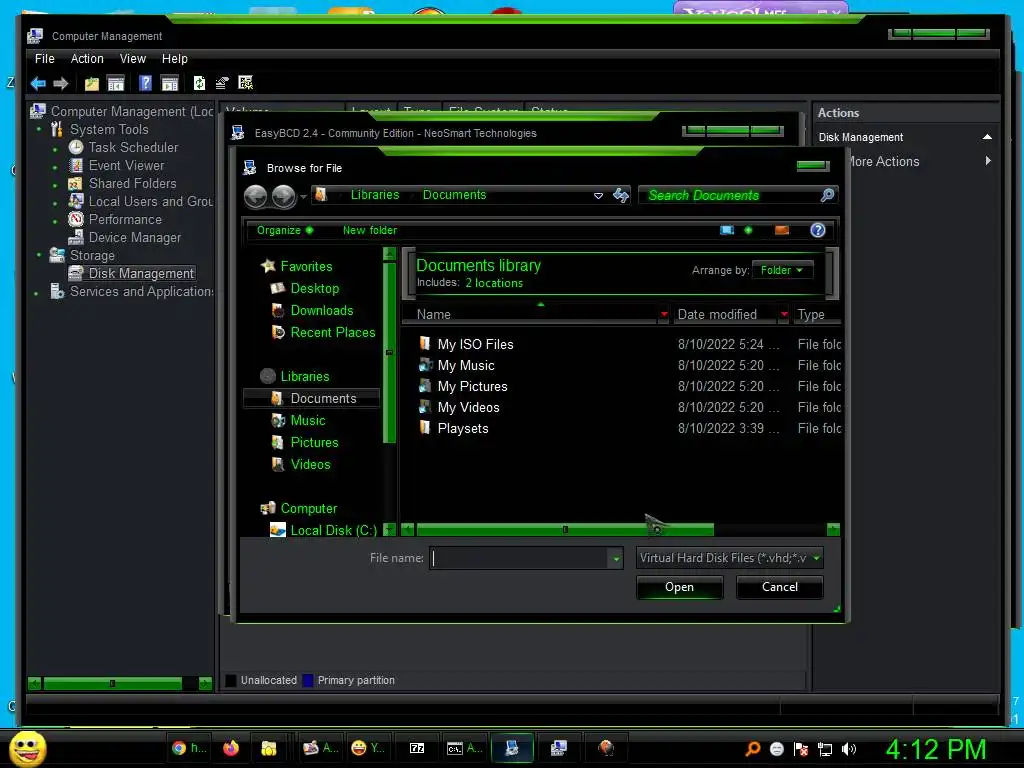Open the Virtual Hard Disk Files type dropdown

729,558
